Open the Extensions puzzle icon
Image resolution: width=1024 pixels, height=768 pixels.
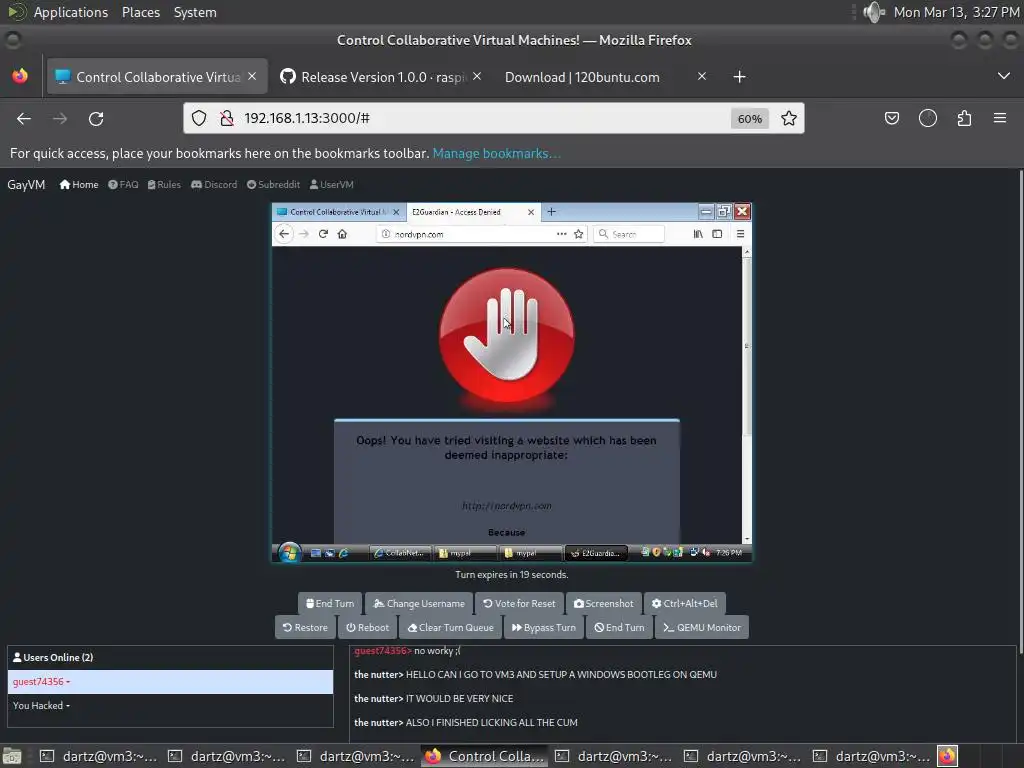coord(964,118)
